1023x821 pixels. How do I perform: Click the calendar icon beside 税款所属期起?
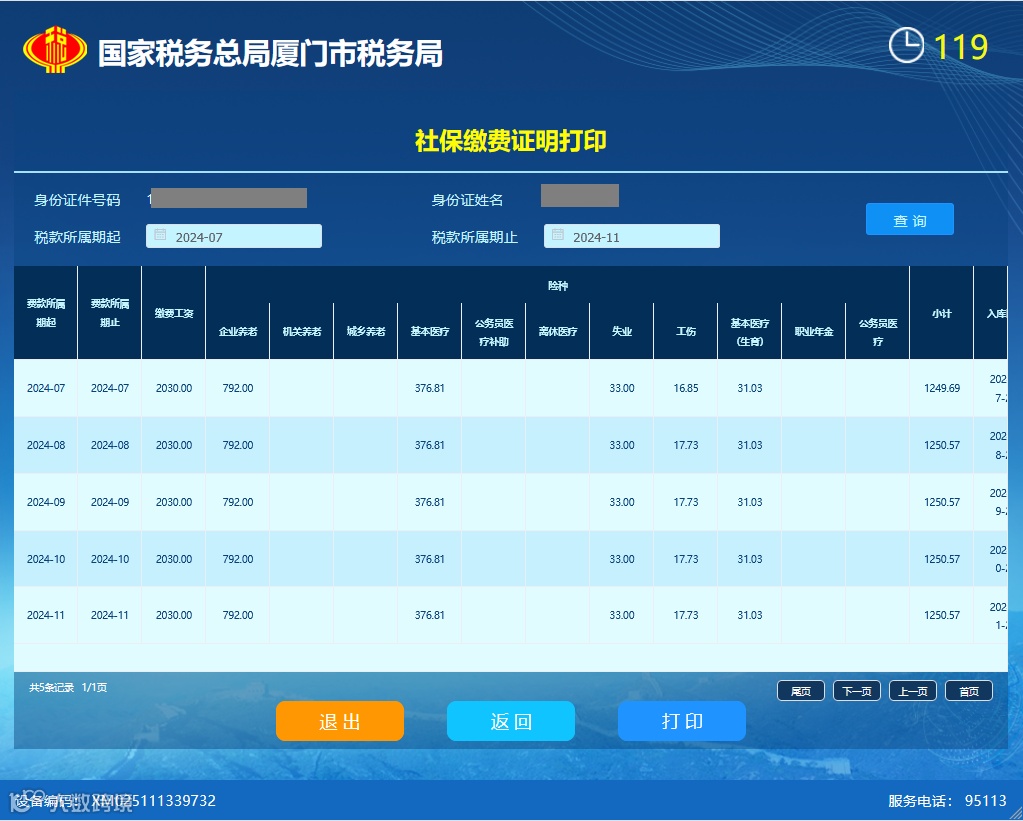[x=159, y=234]
